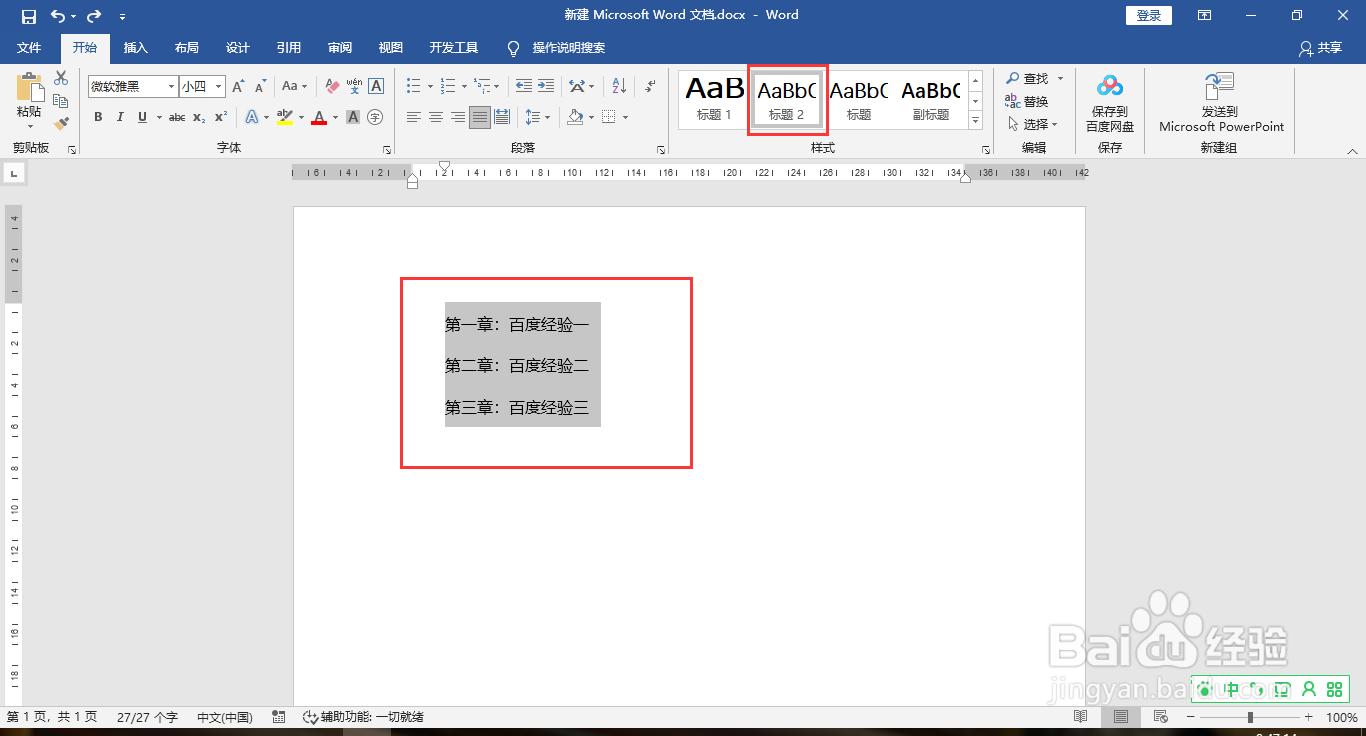Shrink font size with smaller A icon
This screenshot has width=1366, height=736.
point(260,87)
